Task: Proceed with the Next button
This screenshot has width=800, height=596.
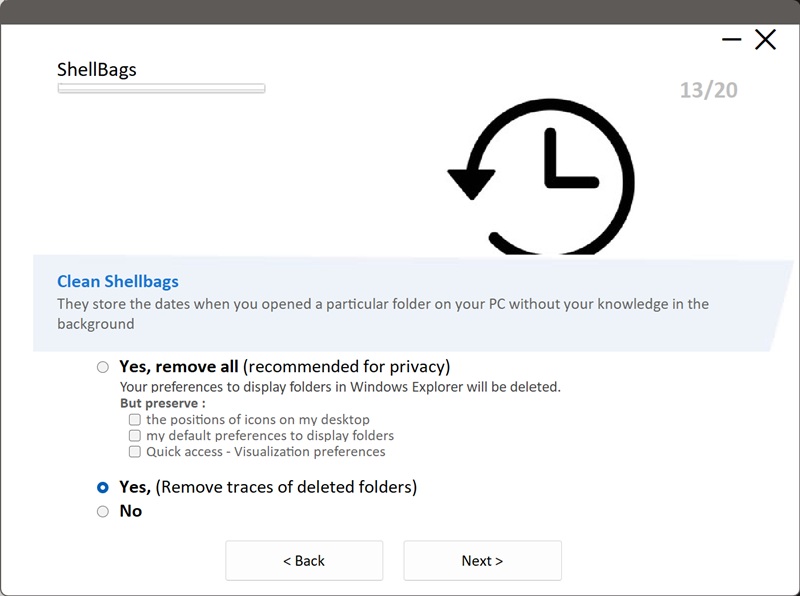Action: pos(482,560)
